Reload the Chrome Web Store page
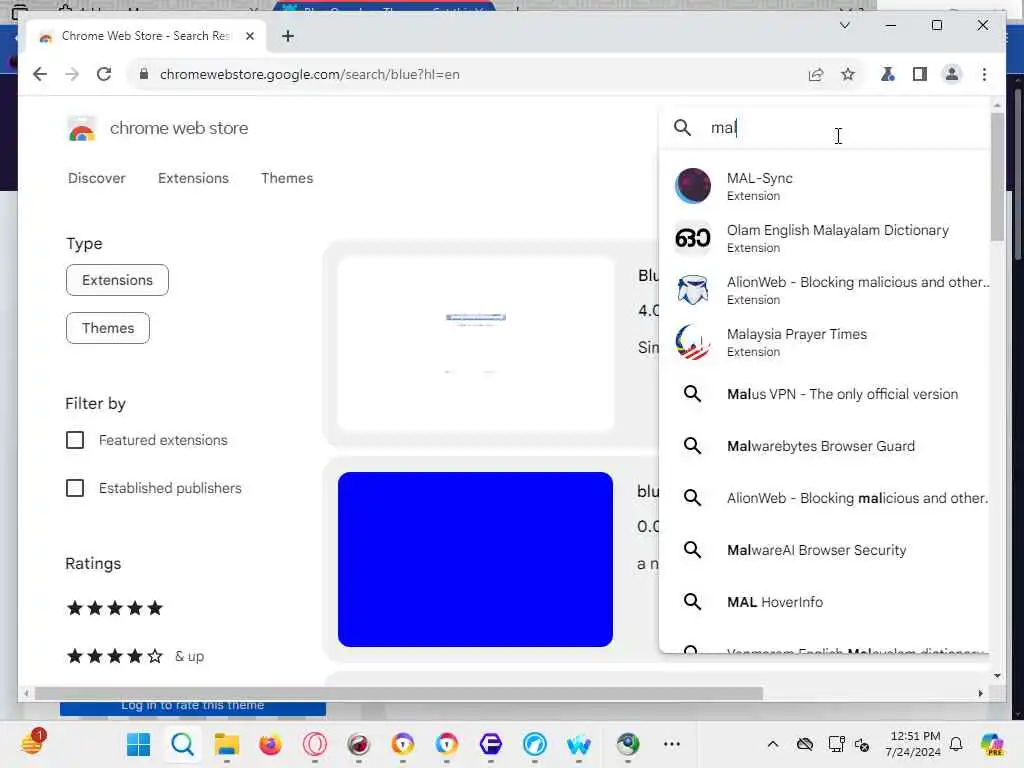Viewport: 1024px width, 768px height. (x=104, y=74)
